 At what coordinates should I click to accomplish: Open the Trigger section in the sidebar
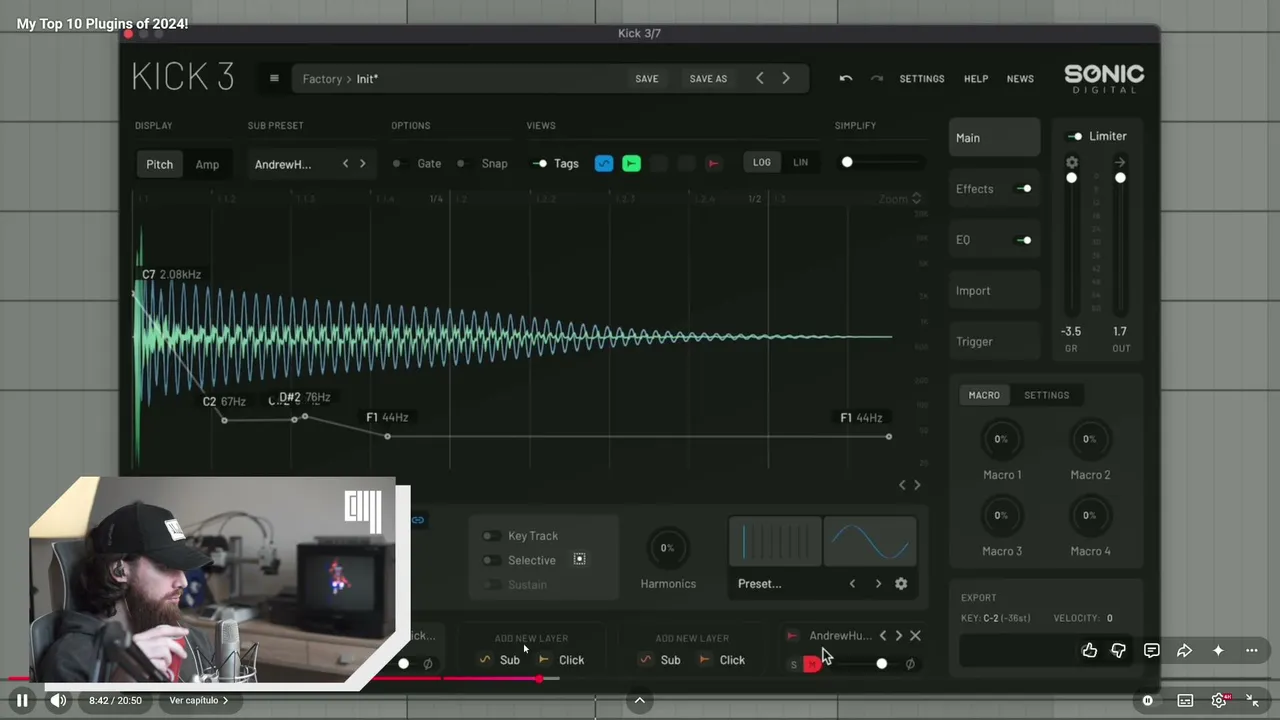pos(994,342)
